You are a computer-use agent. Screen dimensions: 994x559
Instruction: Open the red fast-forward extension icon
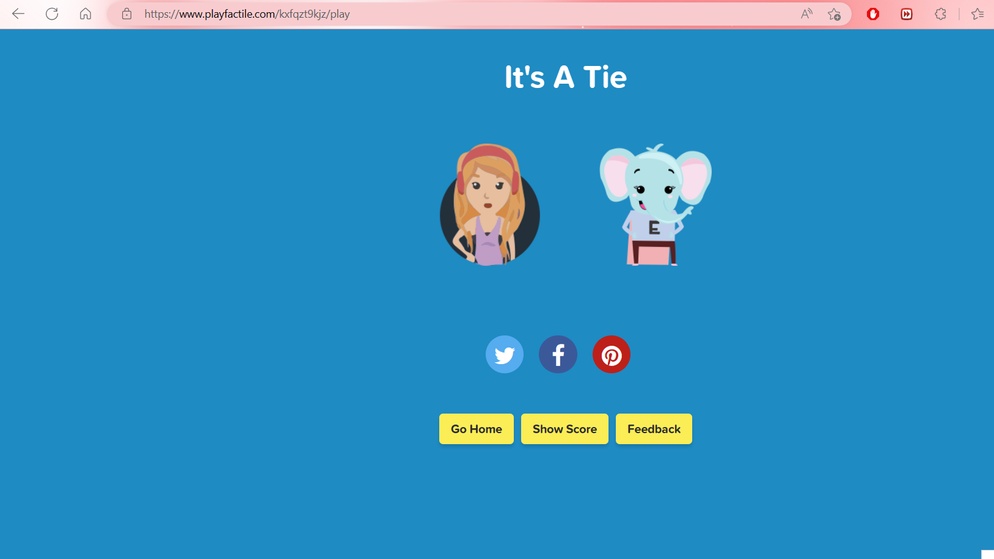coord(907,14)
